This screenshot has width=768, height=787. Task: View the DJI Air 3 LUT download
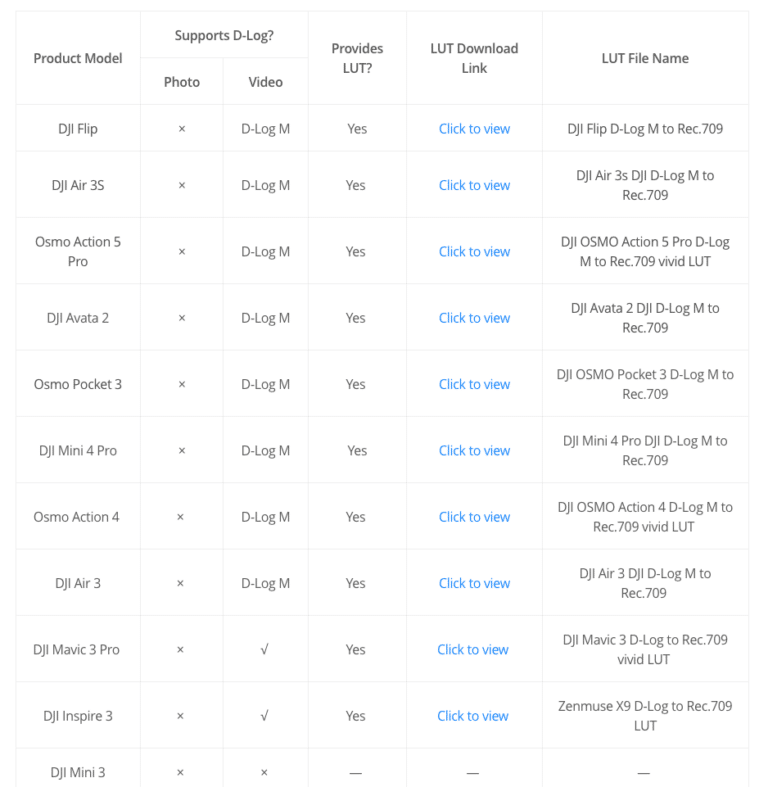(474, 583)
